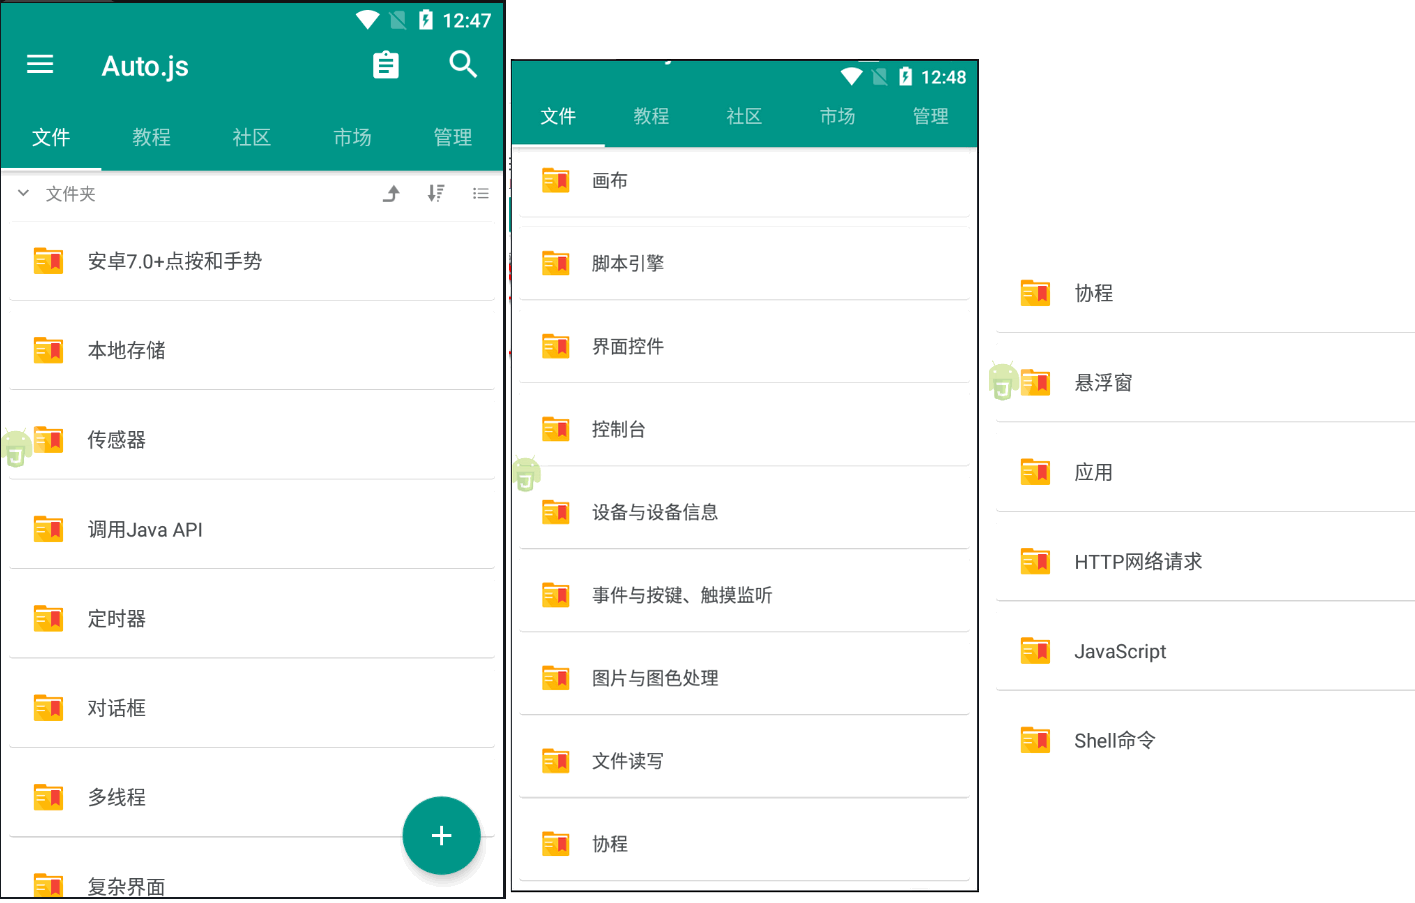Select 界面控件 label

point(628,346)
